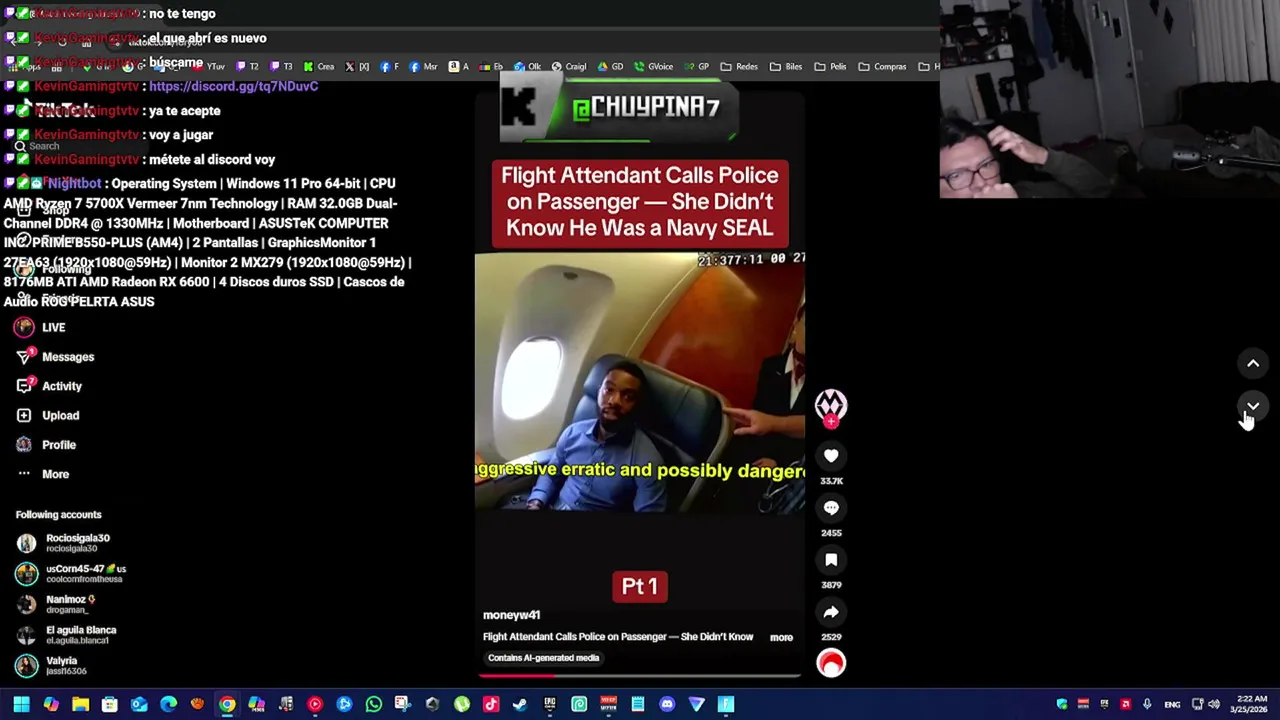Screen dimensions: 1280x720
Task: Click the 'Contains AI-generated media' label
Action: tap(543, 658)
